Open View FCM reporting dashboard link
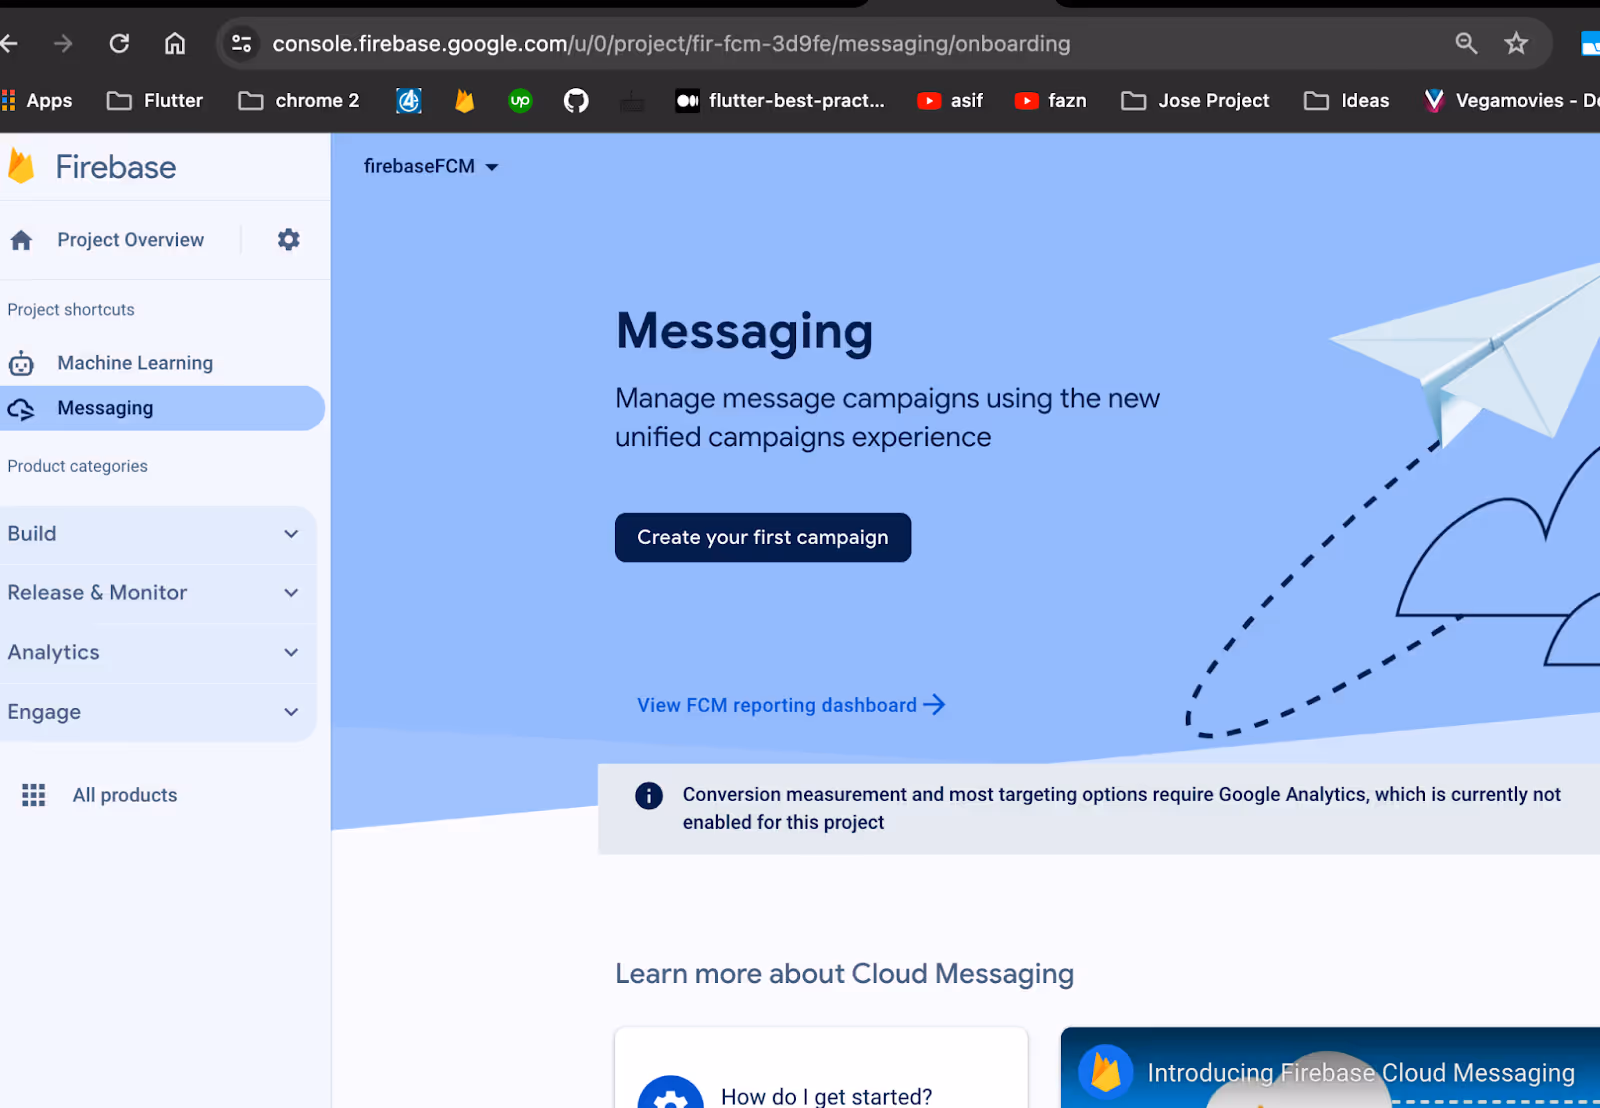 (791, 705)
